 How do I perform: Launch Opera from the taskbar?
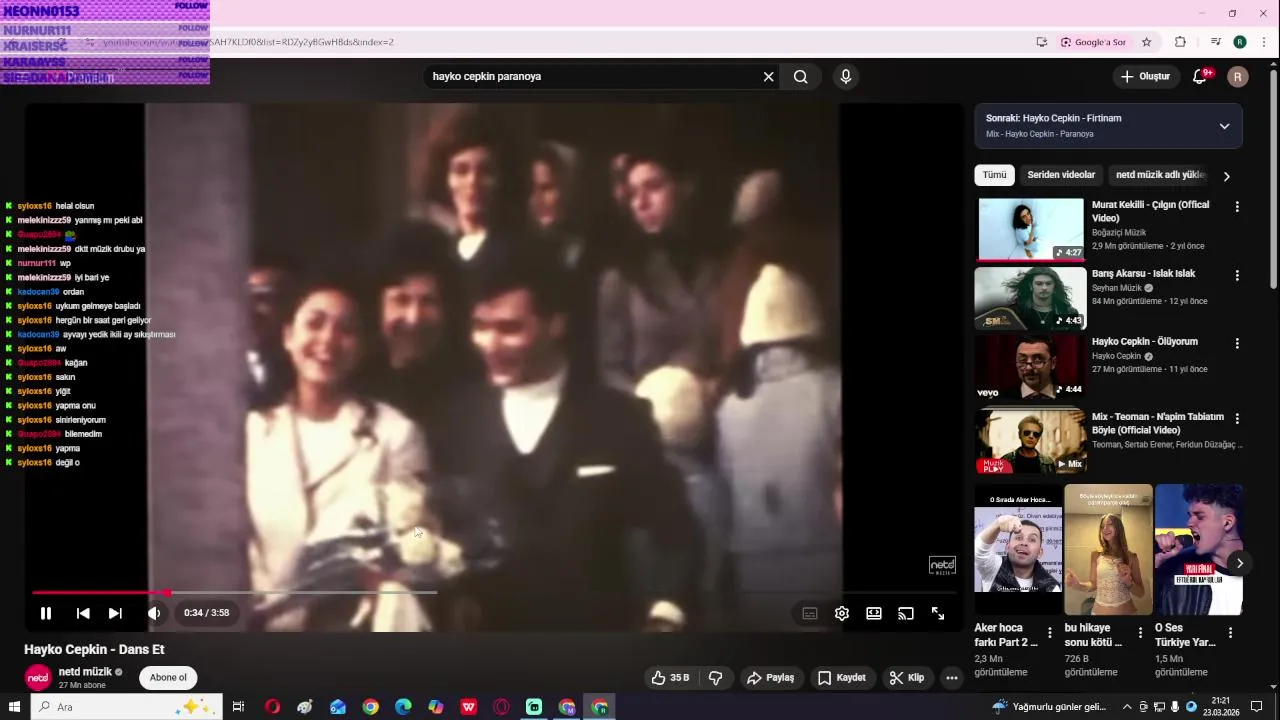click(x=272, y=707)
